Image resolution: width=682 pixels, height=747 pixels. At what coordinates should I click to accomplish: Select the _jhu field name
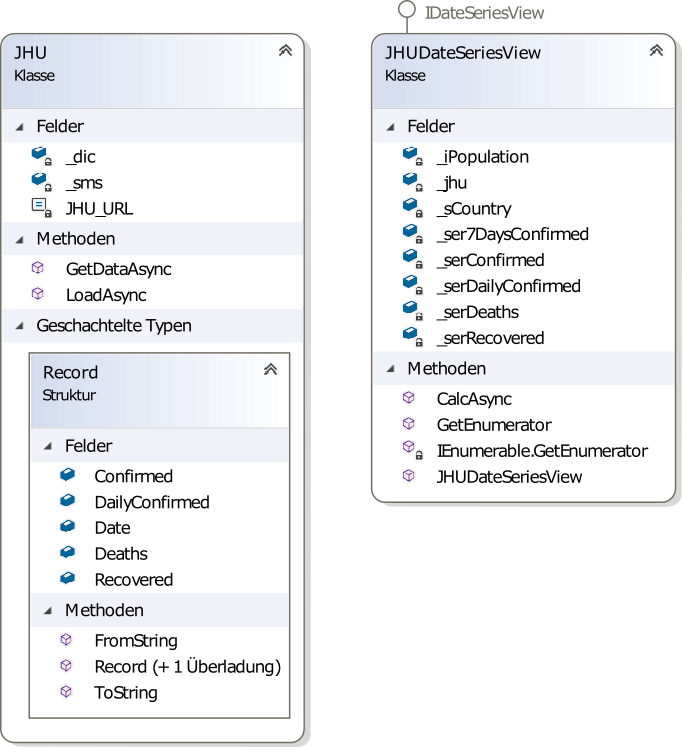click(452, 183)
